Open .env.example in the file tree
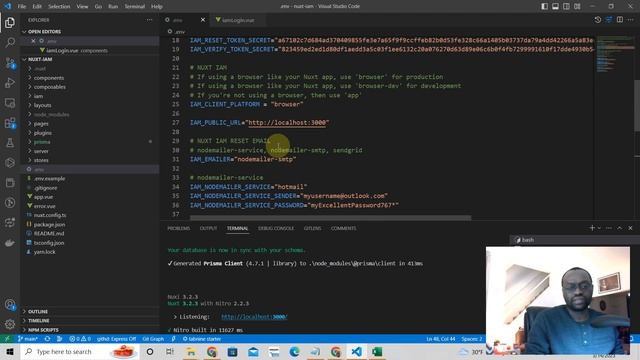Screen dimensions: 640x360 [x=49, y=178]
